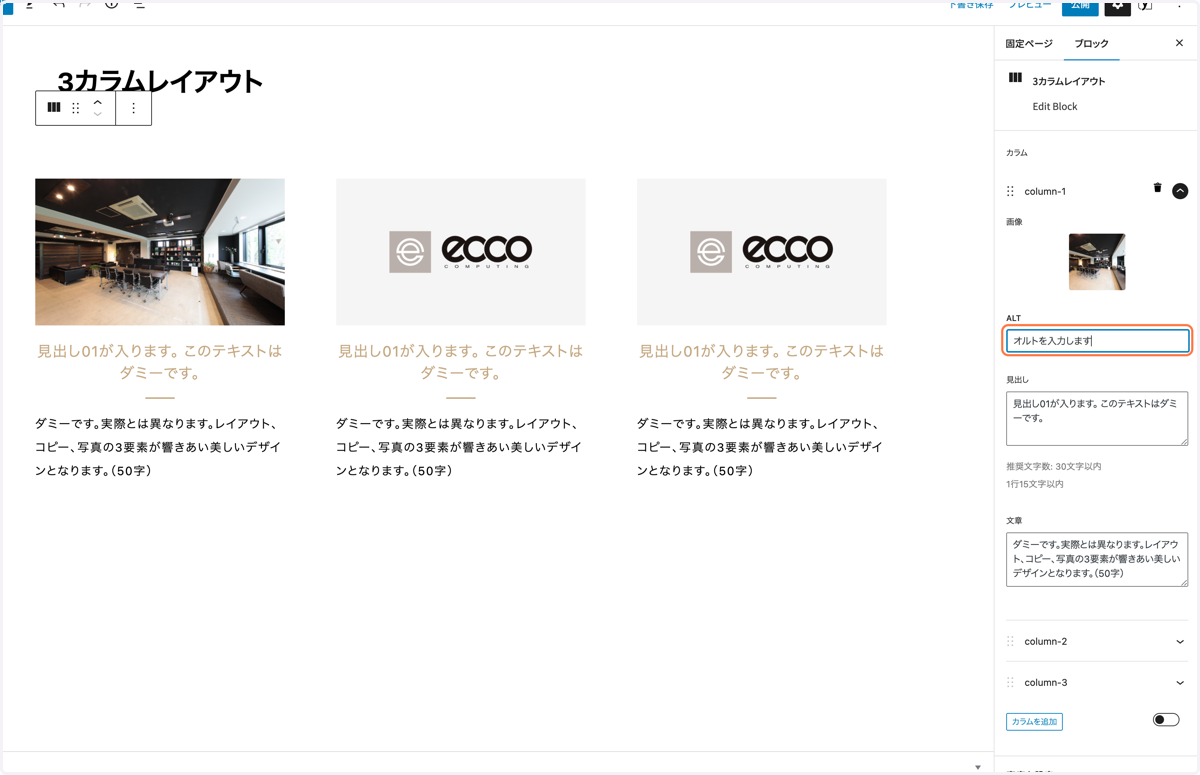Click the 1行15文字以内 hint text
1200x775 pixels.
point(1035,484)
